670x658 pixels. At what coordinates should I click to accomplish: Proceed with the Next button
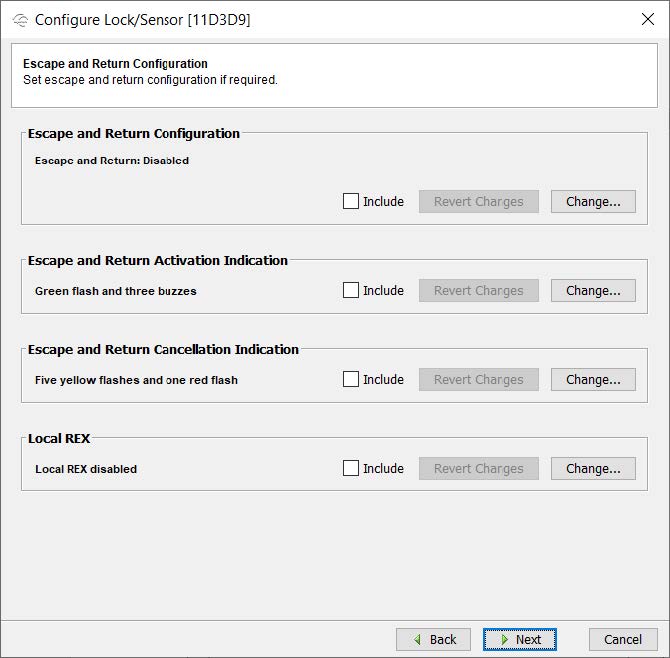tap(519, 639)
